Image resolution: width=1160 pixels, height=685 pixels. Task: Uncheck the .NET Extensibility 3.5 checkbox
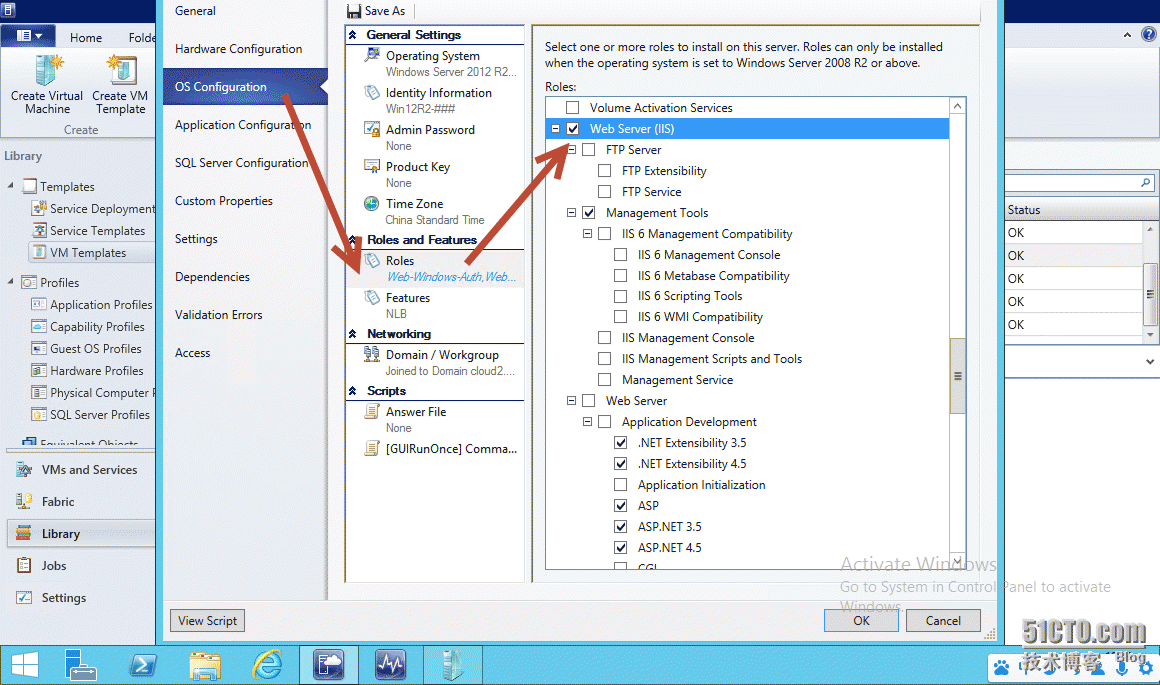(621, 443)
